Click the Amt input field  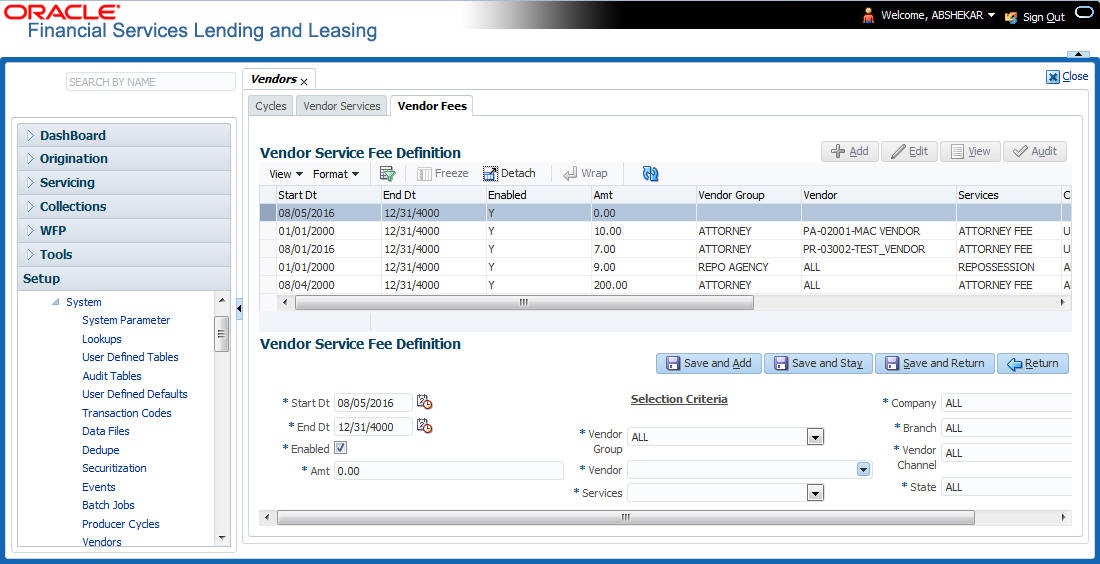click(449, 471)
